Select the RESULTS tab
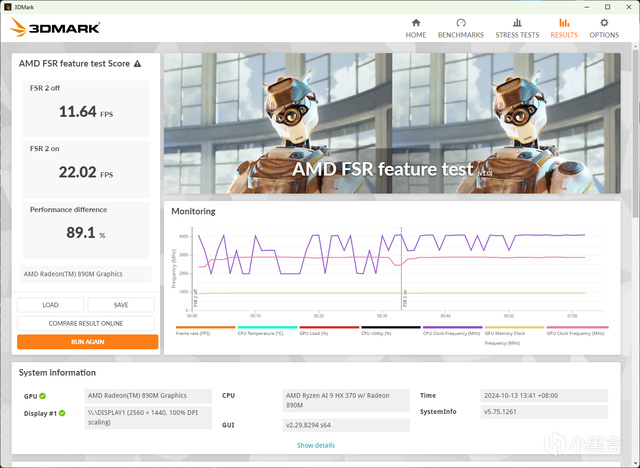Viewport: 640px width, 468px height. [x=564, y=29]
